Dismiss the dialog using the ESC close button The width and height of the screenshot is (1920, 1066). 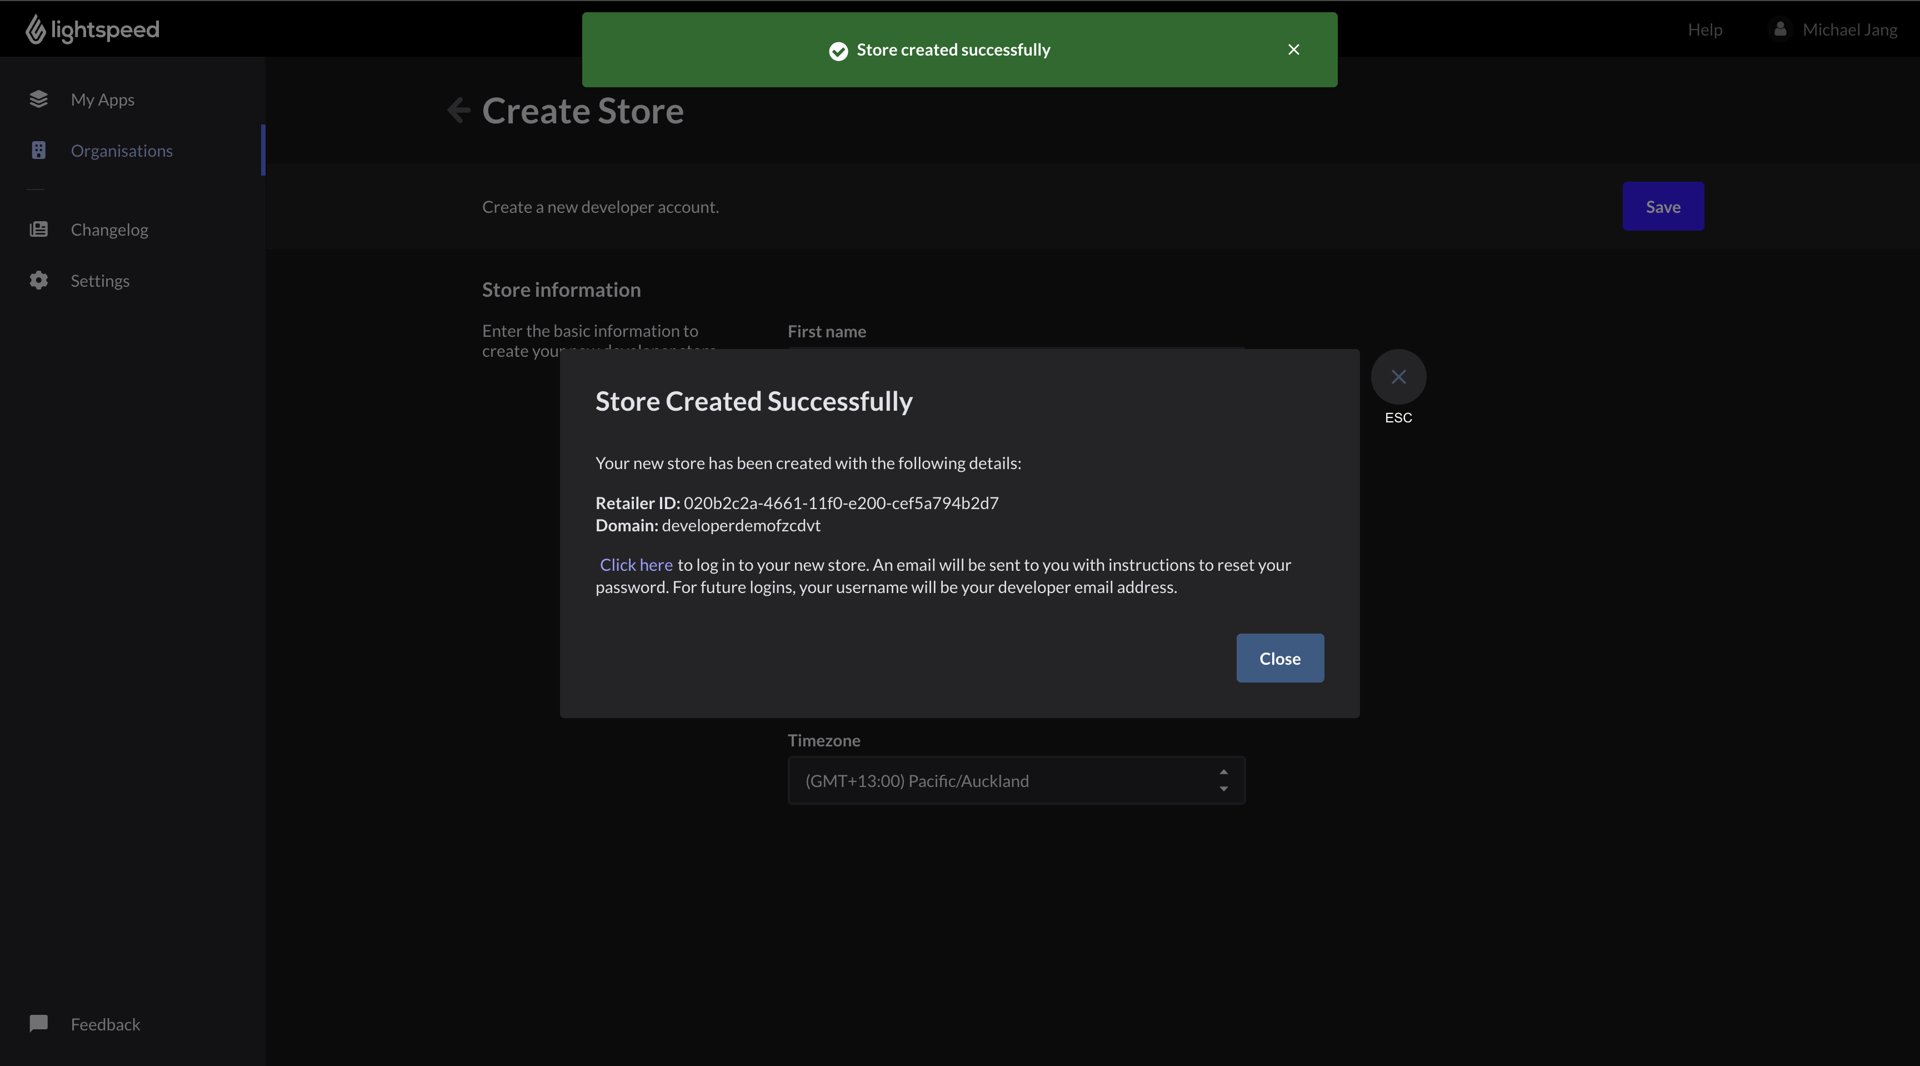click(1398, 378)
